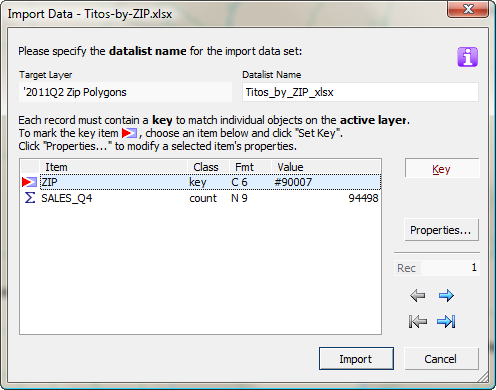Jump to first record arrow

(x=417, y=321)
